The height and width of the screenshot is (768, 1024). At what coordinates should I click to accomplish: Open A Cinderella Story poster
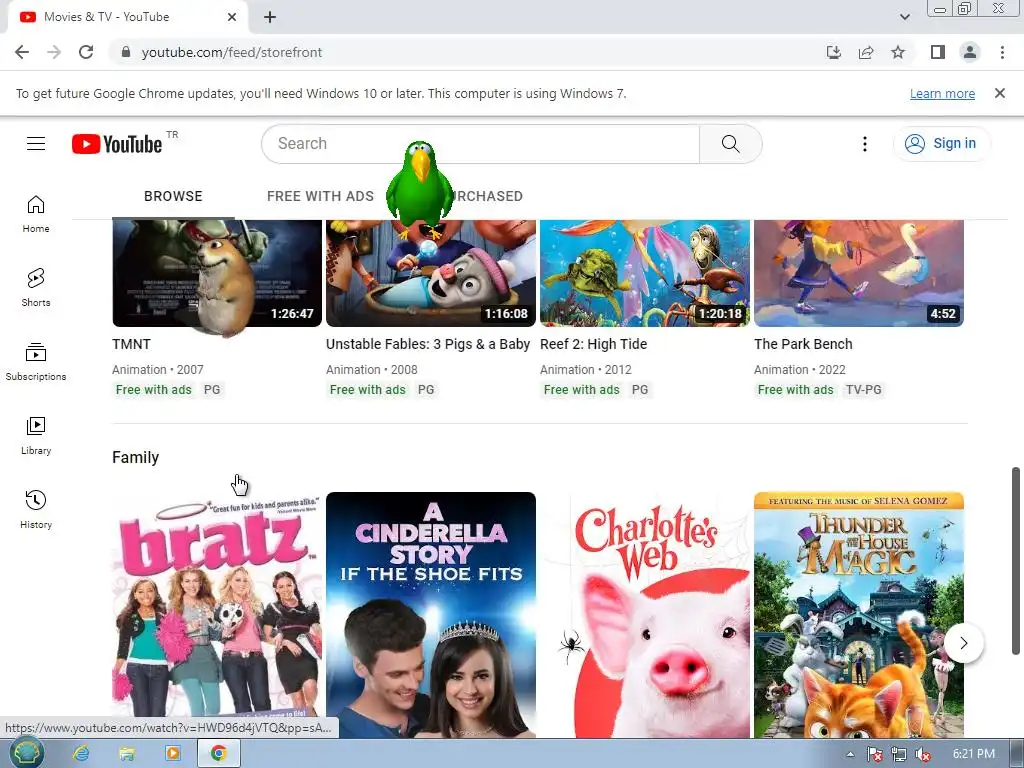click(x=431, y=615)
